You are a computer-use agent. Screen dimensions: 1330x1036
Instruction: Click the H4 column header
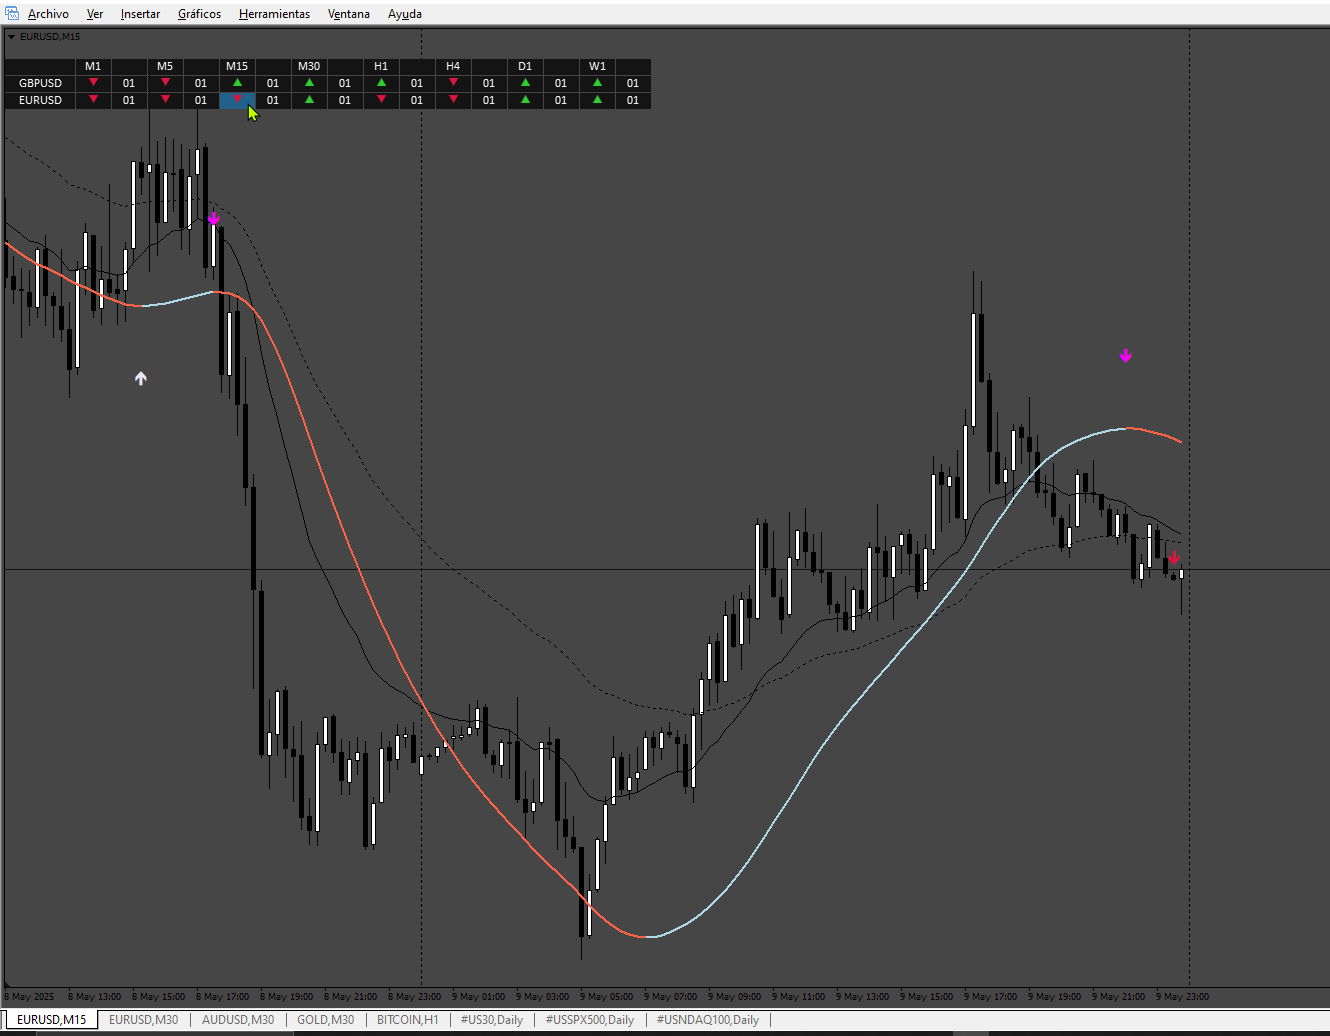[453, 66]
